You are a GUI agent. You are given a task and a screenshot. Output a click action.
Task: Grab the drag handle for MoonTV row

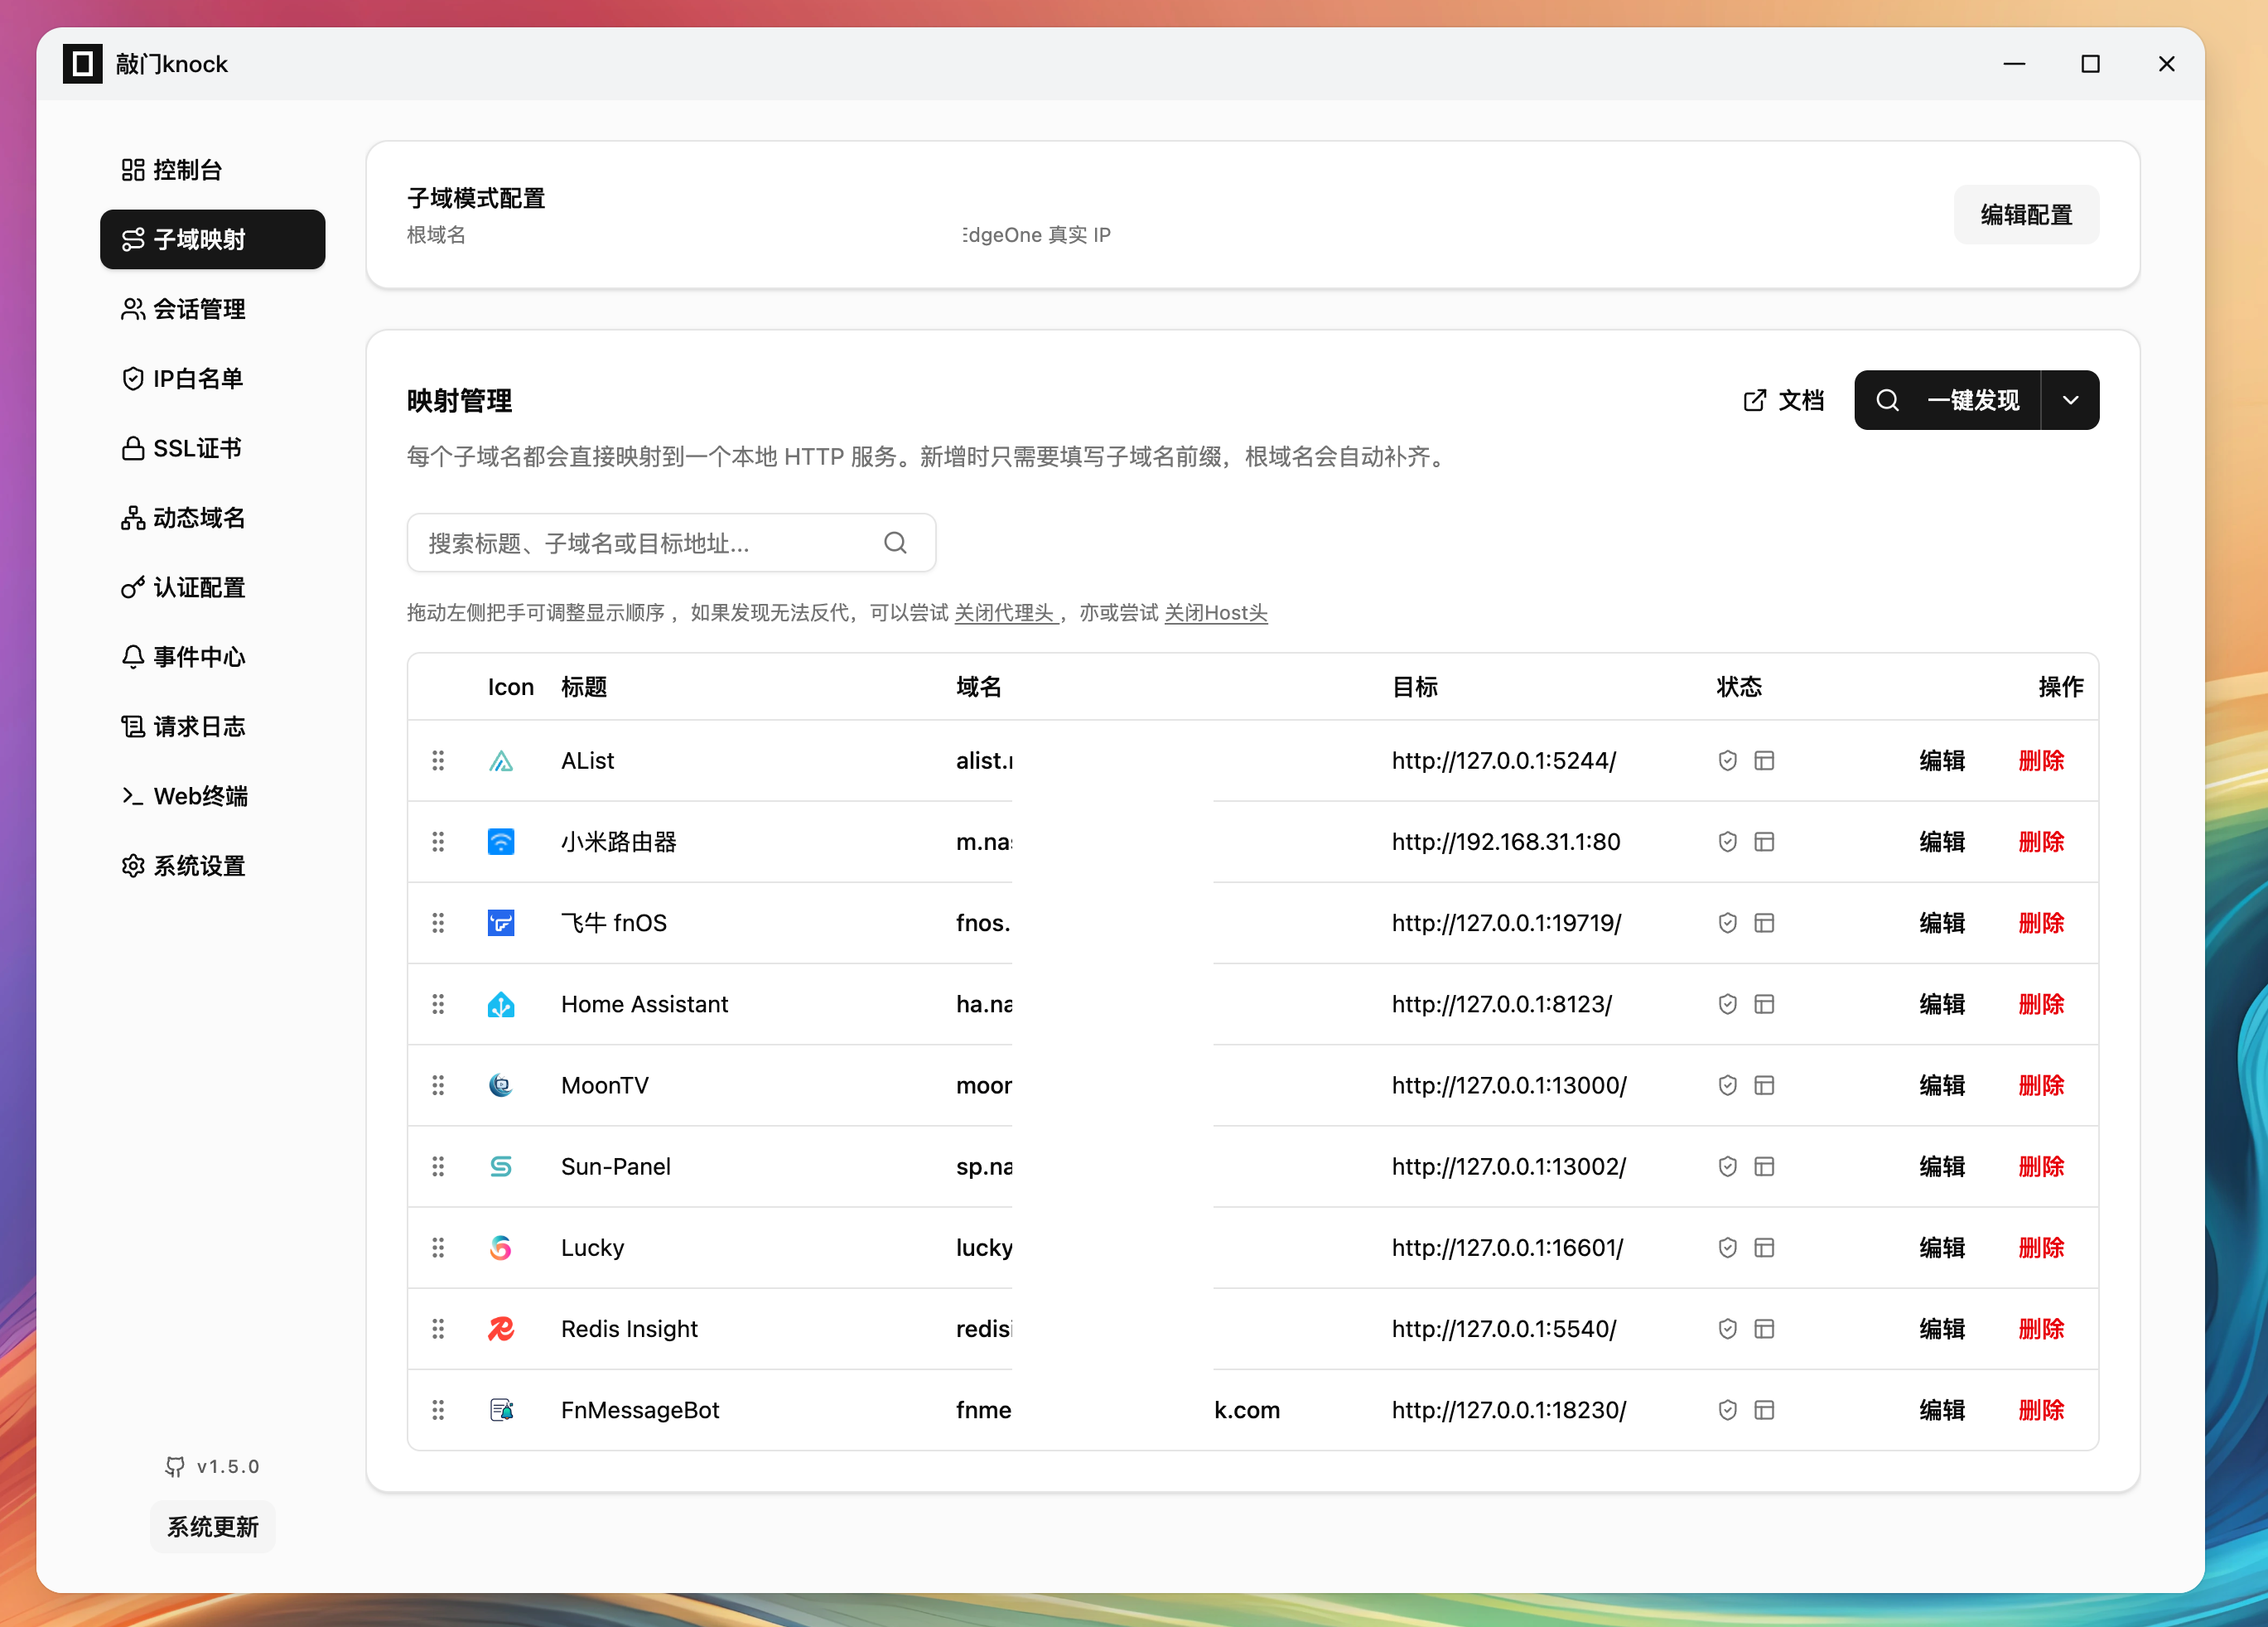click(x=438, y=1085)
